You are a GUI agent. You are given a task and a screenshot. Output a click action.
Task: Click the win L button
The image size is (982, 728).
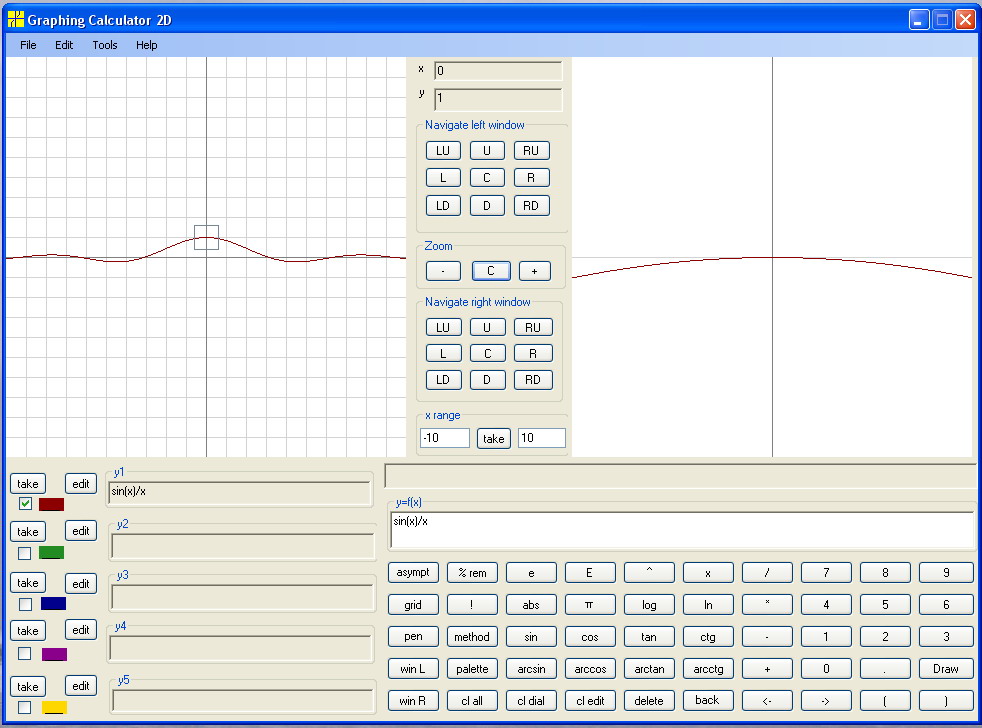coord(413,669)
